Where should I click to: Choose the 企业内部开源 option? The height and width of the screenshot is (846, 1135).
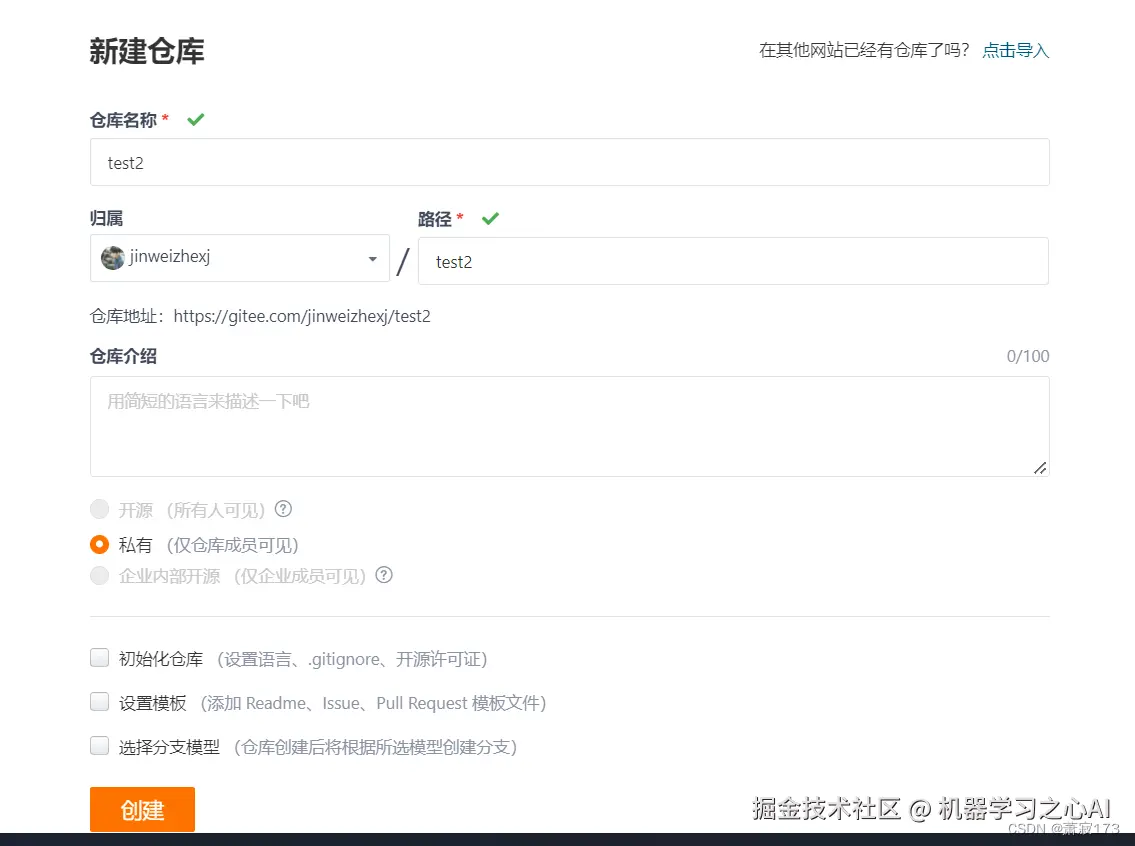pos(99,575)
